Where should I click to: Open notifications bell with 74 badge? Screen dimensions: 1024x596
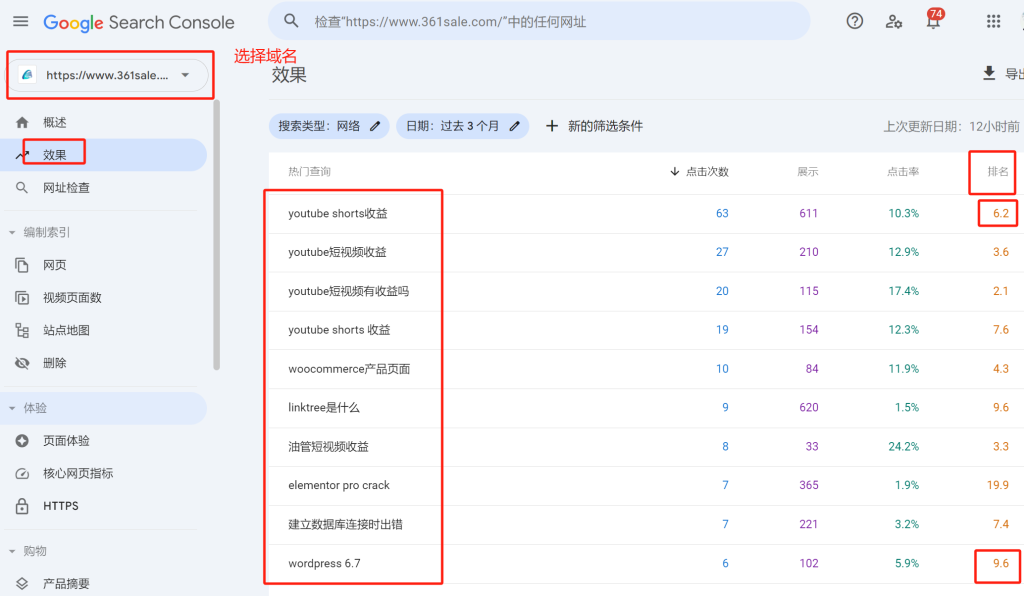pyautogui.click(x=933, y=21)
